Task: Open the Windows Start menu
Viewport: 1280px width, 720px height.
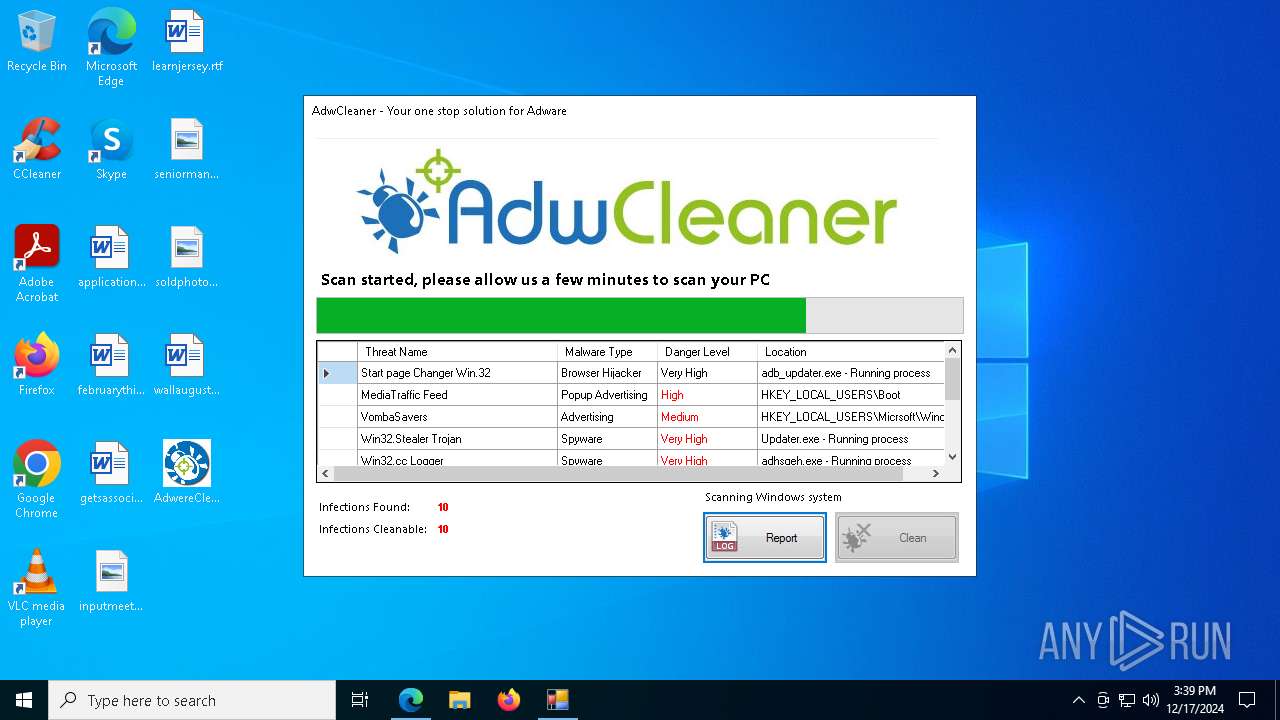Action: 24,700
